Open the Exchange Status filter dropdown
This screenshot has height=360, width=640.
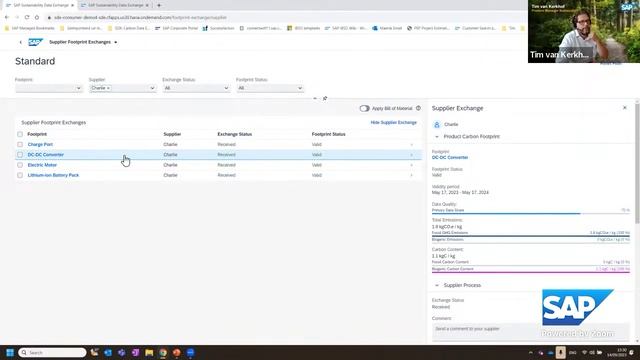(x=226, y=88)
